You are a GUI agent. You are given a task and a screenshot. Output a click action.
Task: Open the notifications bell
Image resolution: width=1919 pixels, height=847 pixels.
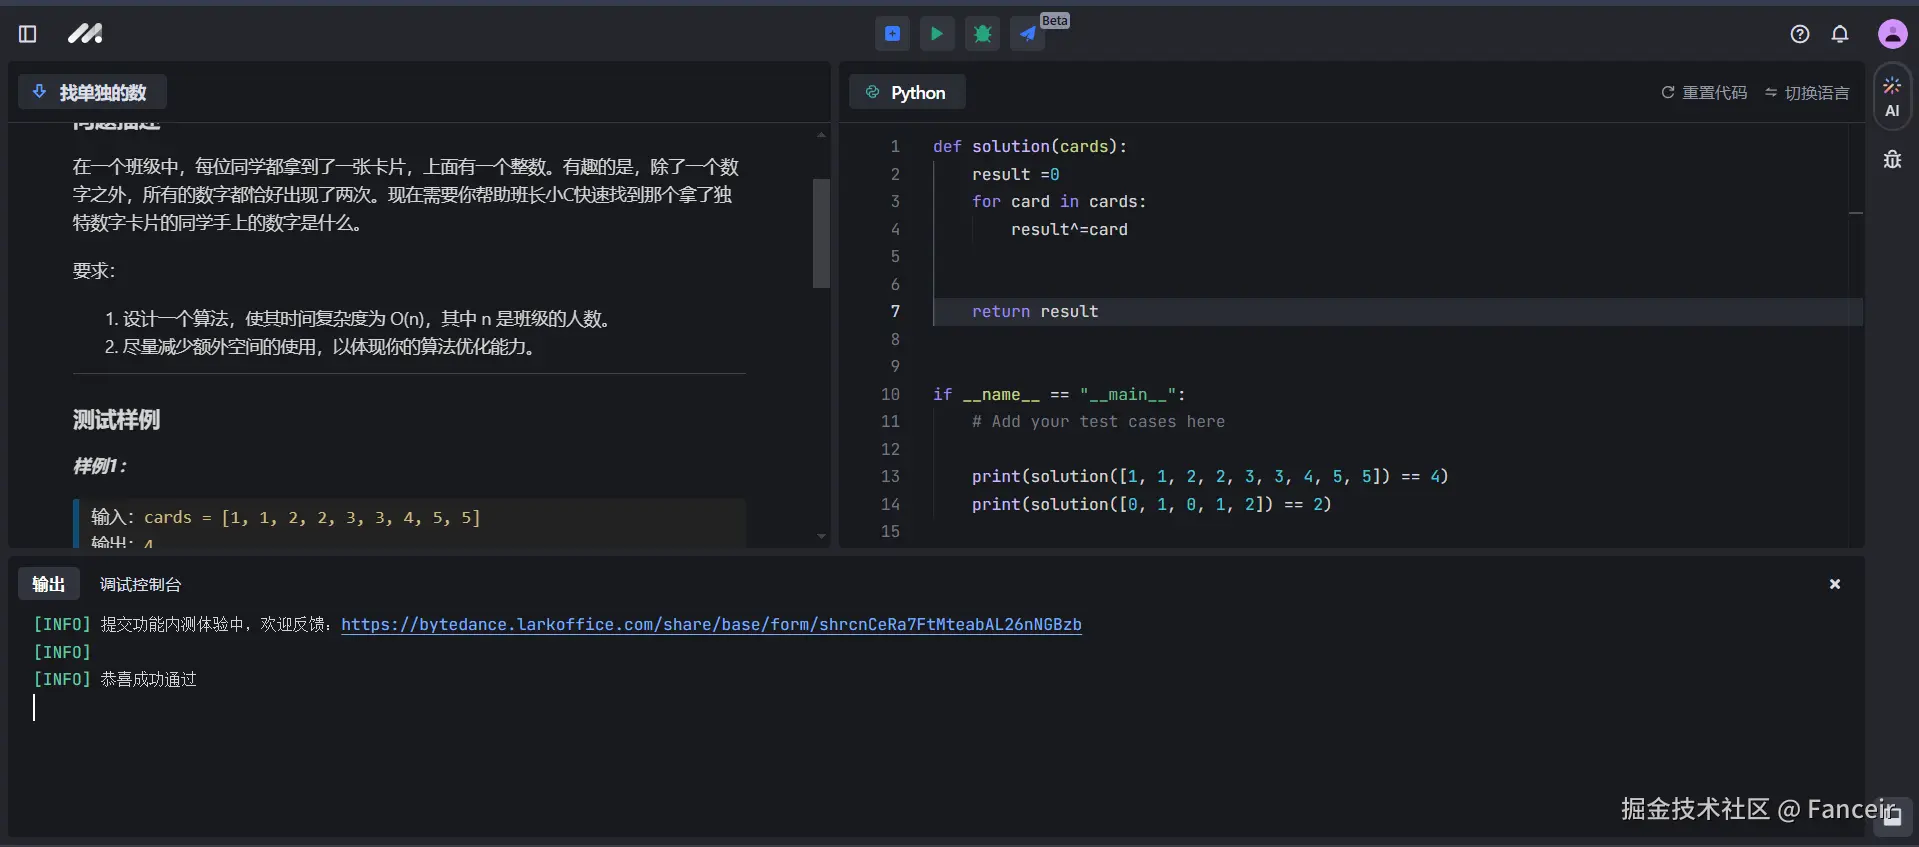pos(1839,34)
